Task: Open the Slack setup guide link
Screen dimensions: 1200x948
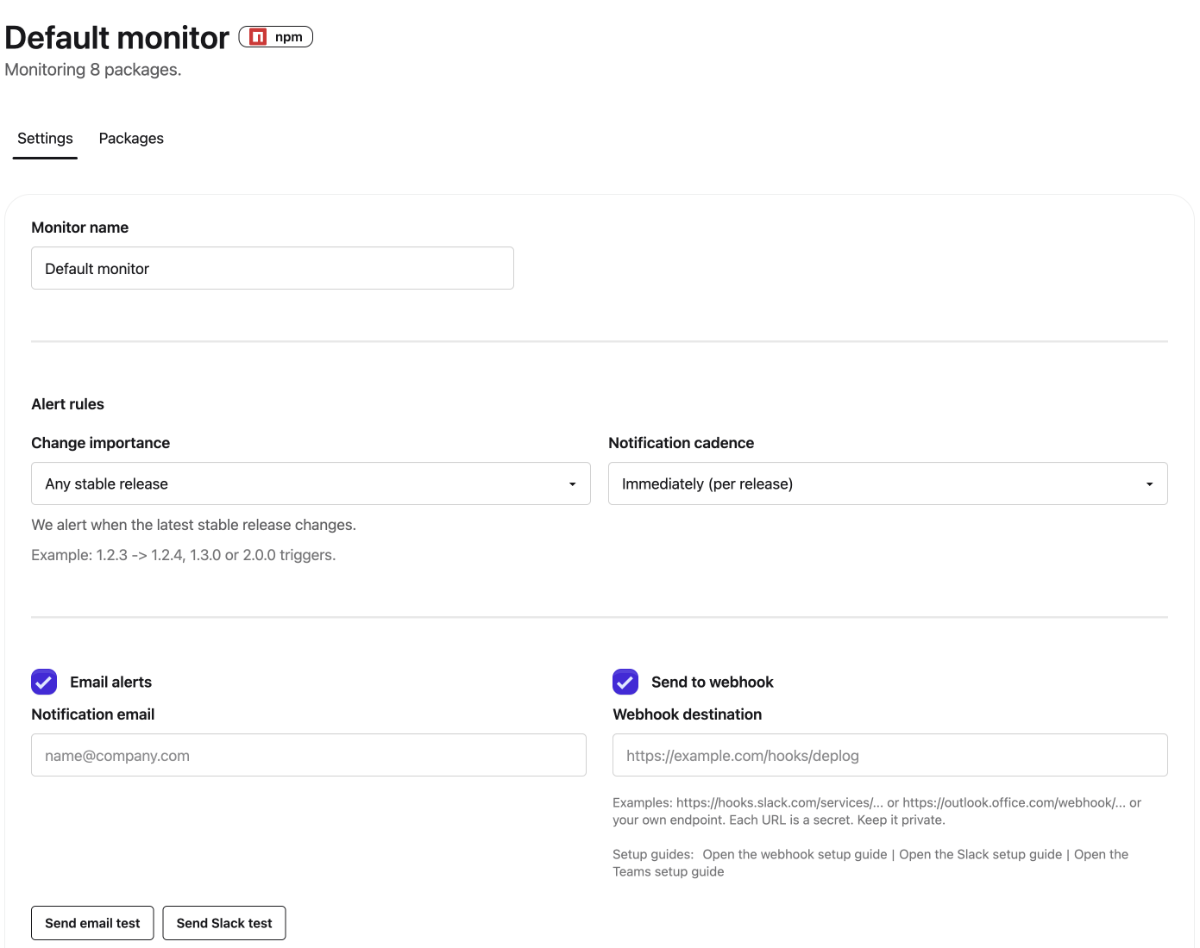Action: pos(980,855)
